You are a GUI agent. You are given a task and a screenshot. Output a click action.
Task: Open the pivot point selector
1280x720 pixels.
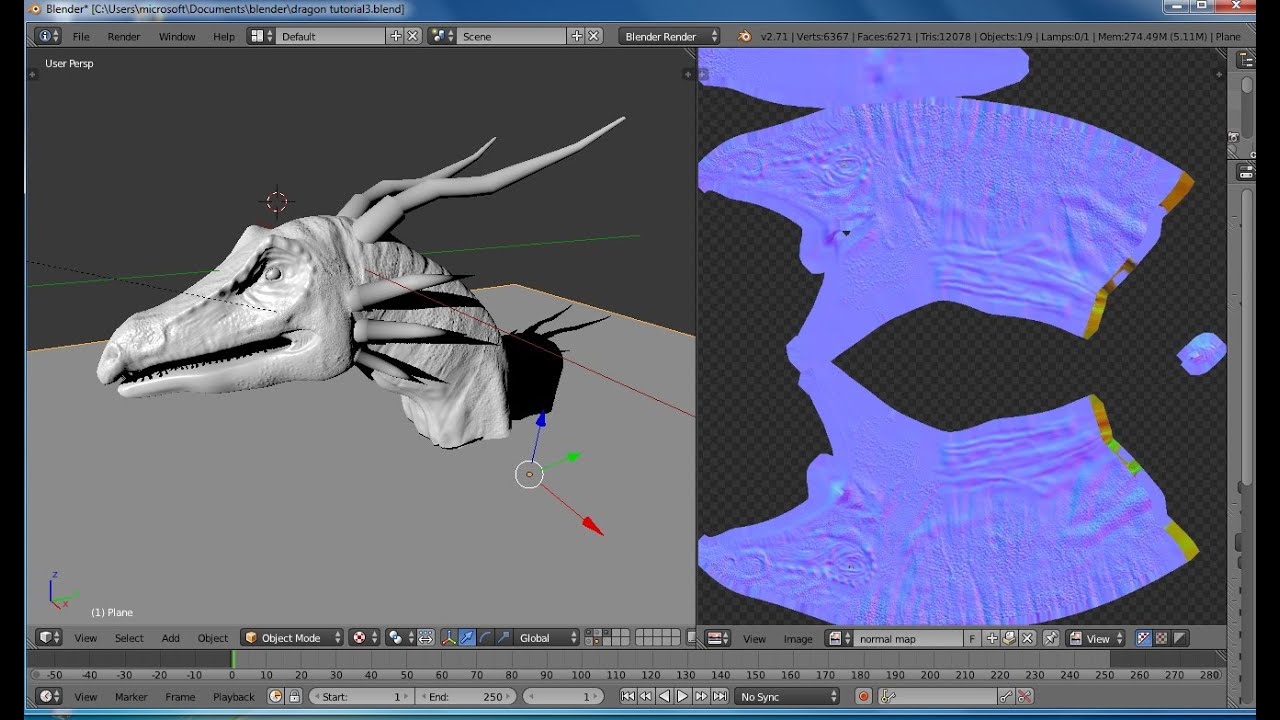(x=401, y=638)
